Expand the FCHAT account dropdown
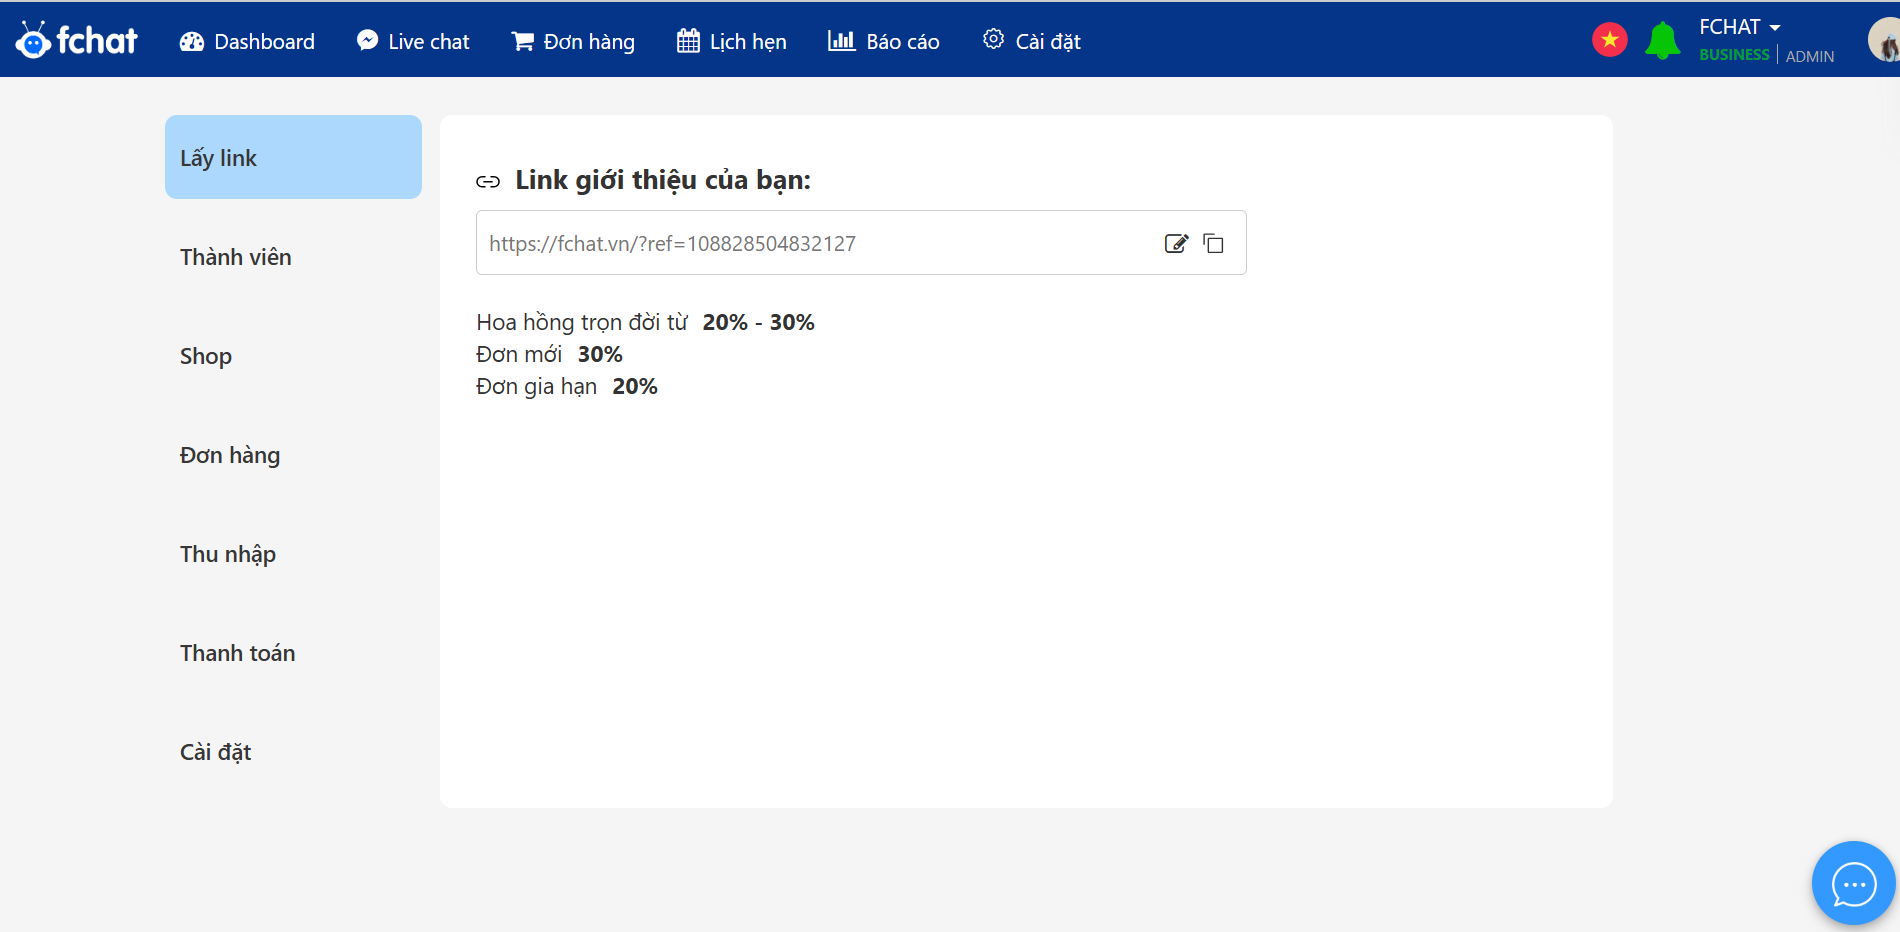 [x=1739, y=27]
